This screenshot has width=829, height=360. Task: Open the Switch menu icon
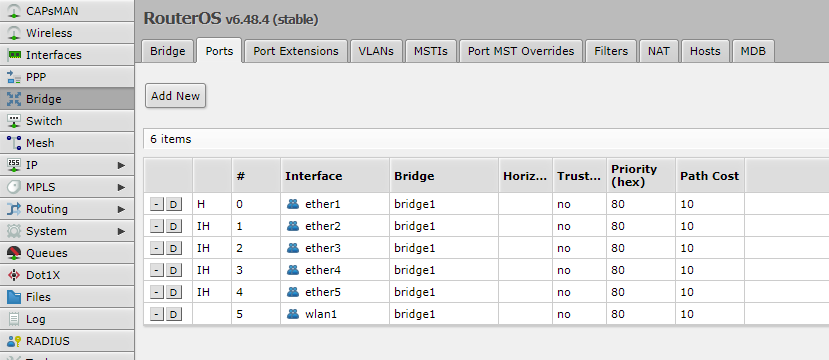coord(14,121)
